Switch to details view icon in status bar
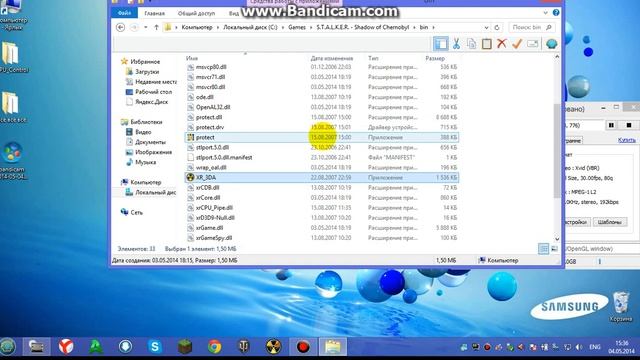The image size is (640, 360). (x=543, y=249)
